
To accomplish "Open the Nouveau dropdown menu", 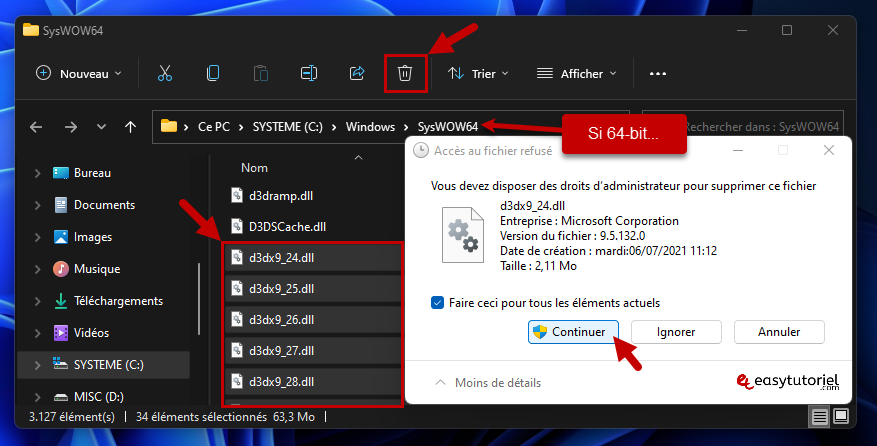I will 79,73.
